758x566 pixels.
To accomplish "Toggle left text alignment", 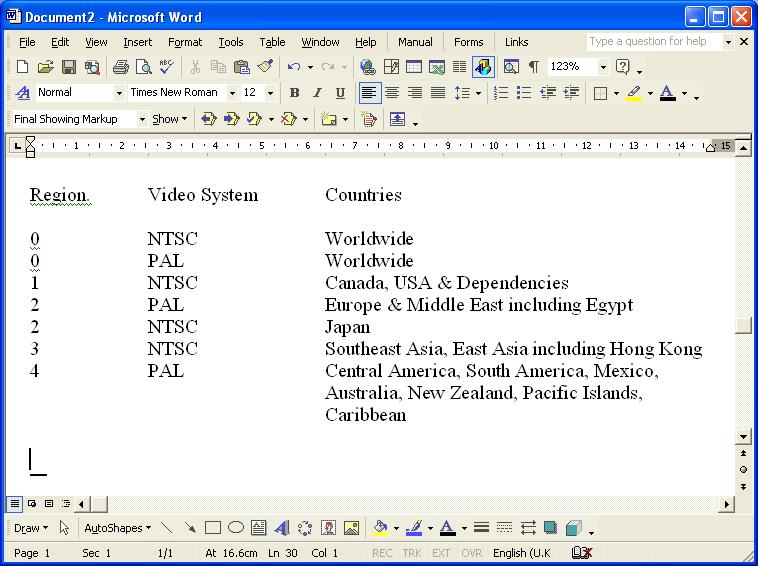I will pyautogui.click(x=369, y=92).
